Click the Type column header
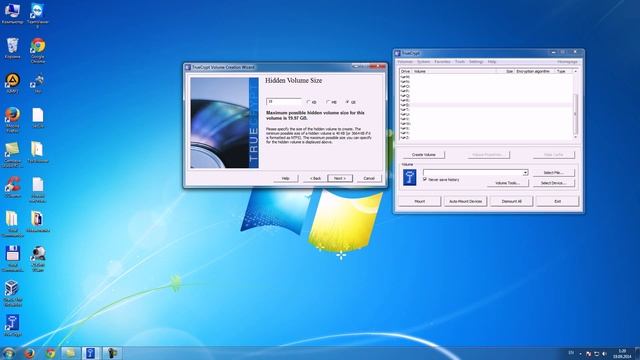The width and height of the screenshot is (640, 360). pos(564,71)
